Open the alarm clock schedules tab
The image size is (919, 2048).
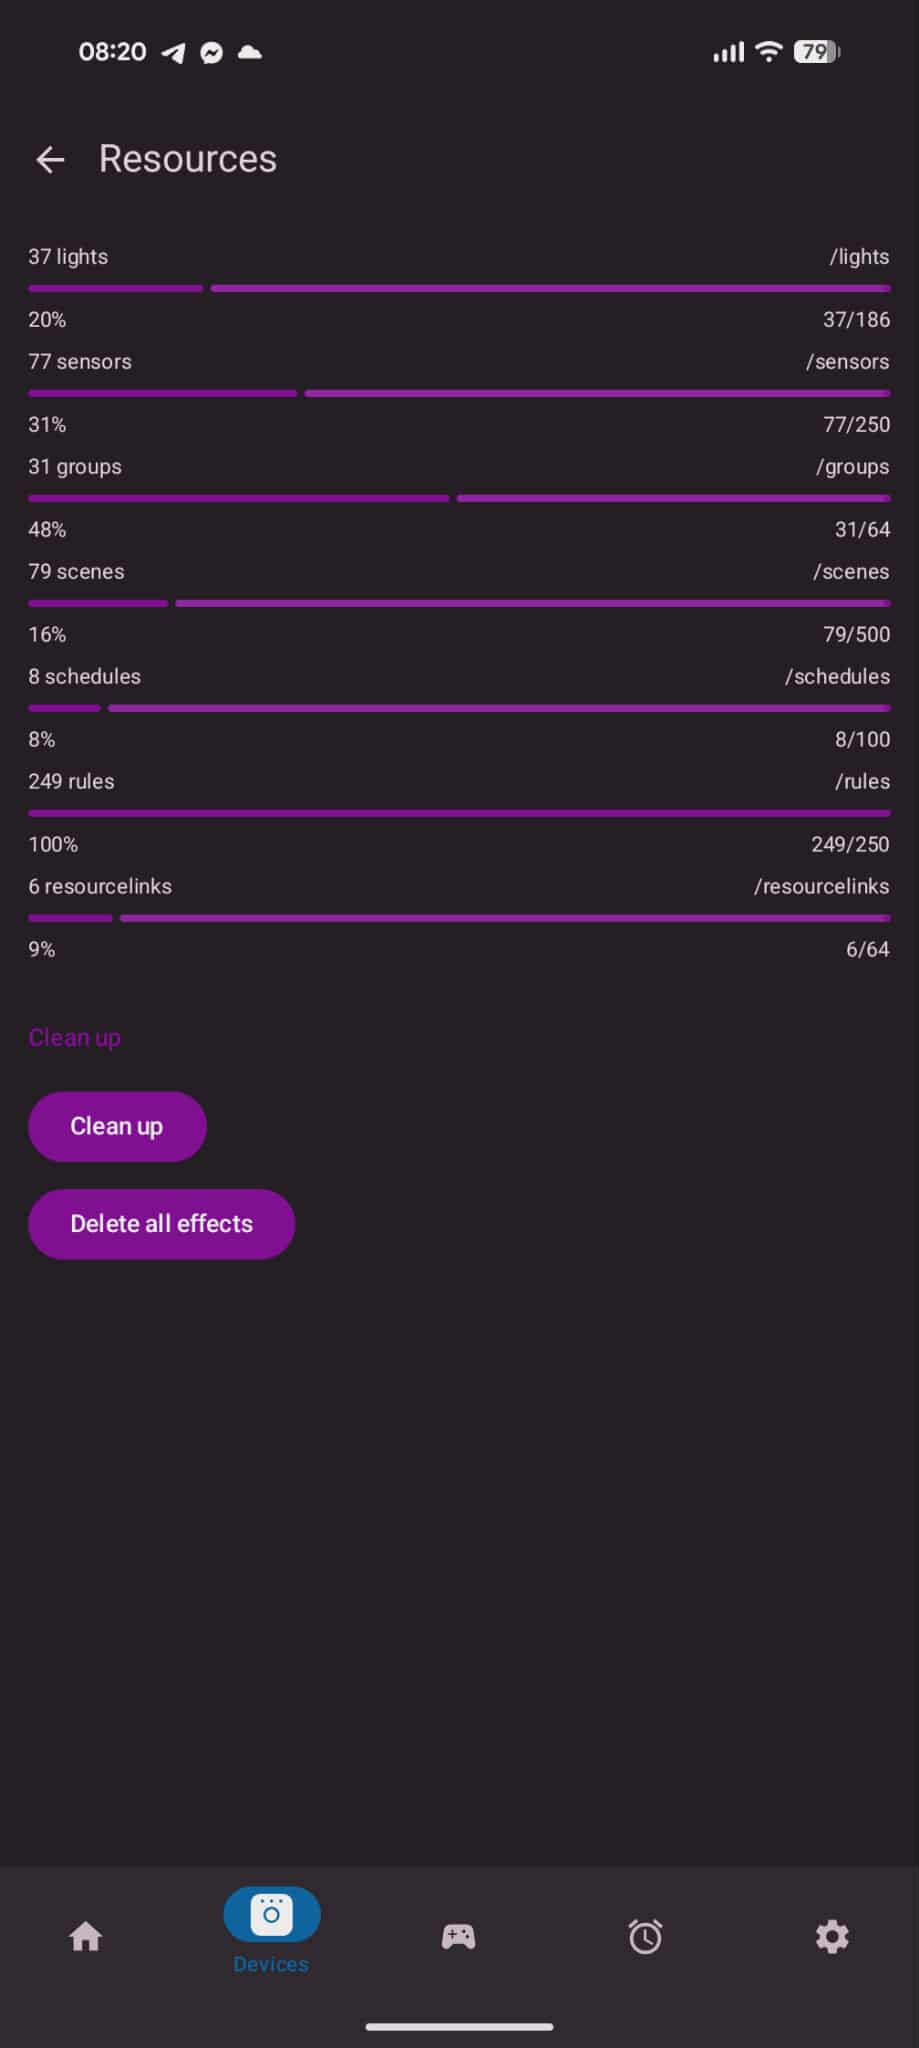[645, 1937]
